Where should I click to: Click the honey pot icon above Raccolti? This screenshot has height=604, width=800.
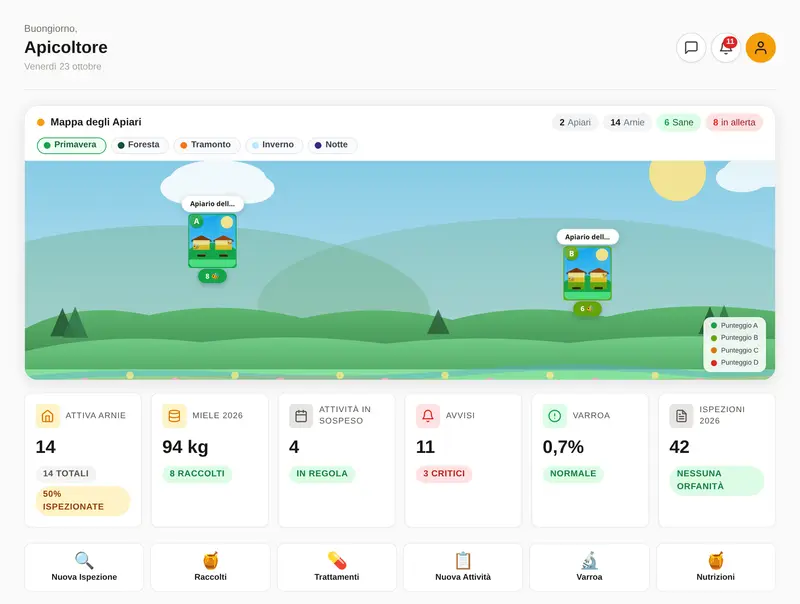[211, 560]
